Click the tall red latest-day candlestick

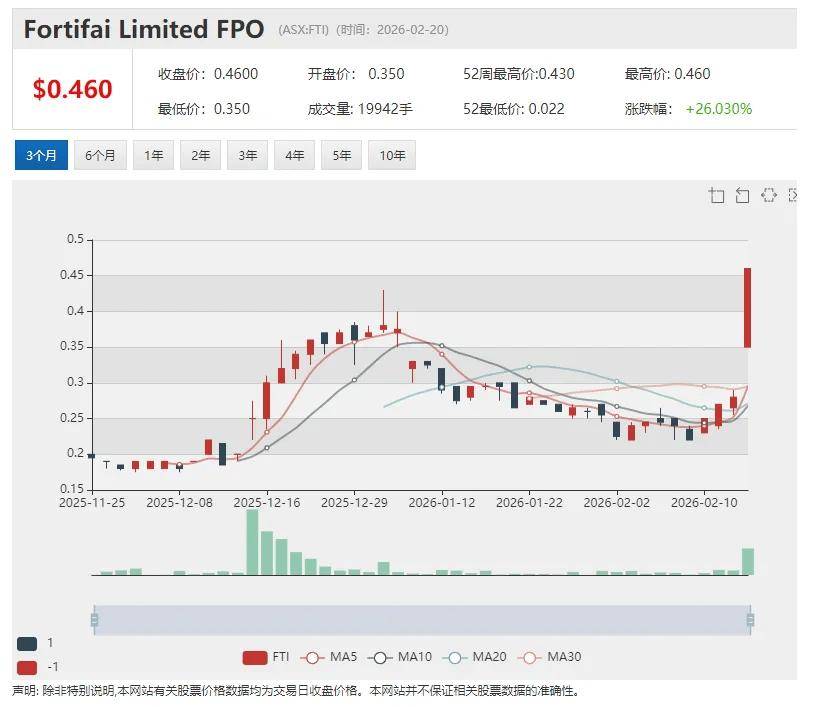click(746, 307)
